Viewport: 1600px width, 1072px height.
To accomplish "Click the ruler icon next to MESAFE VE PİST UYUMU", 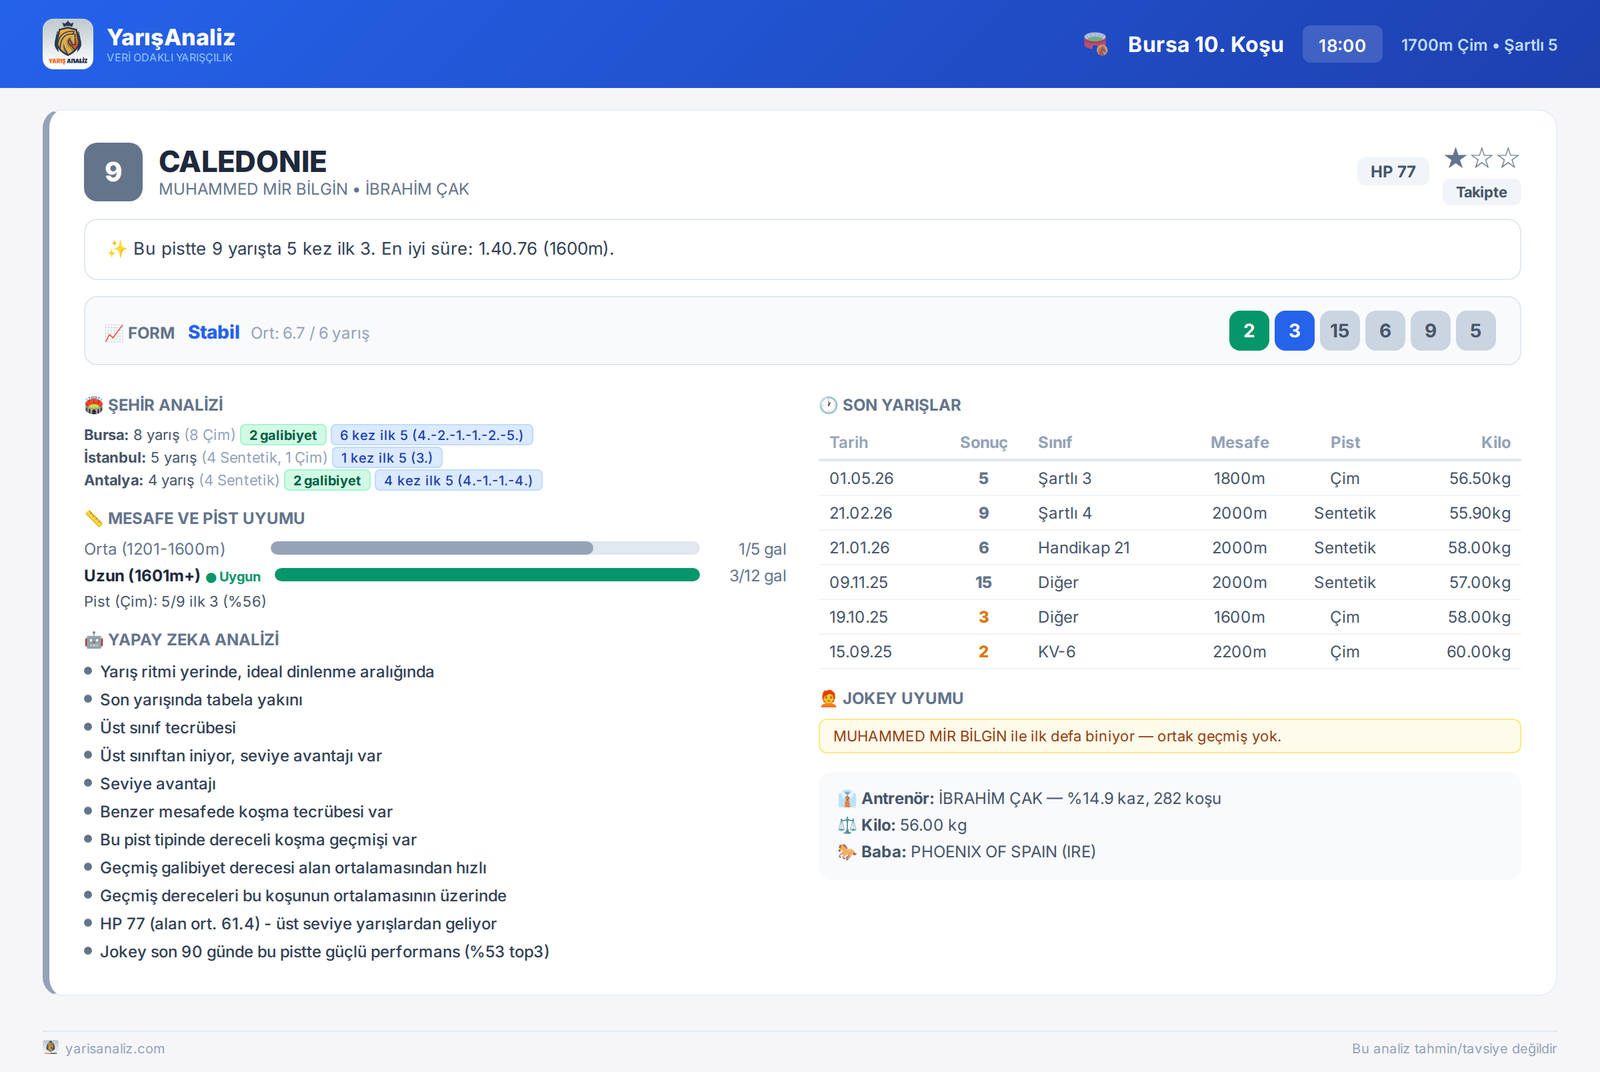I will (x=94, y=518).
